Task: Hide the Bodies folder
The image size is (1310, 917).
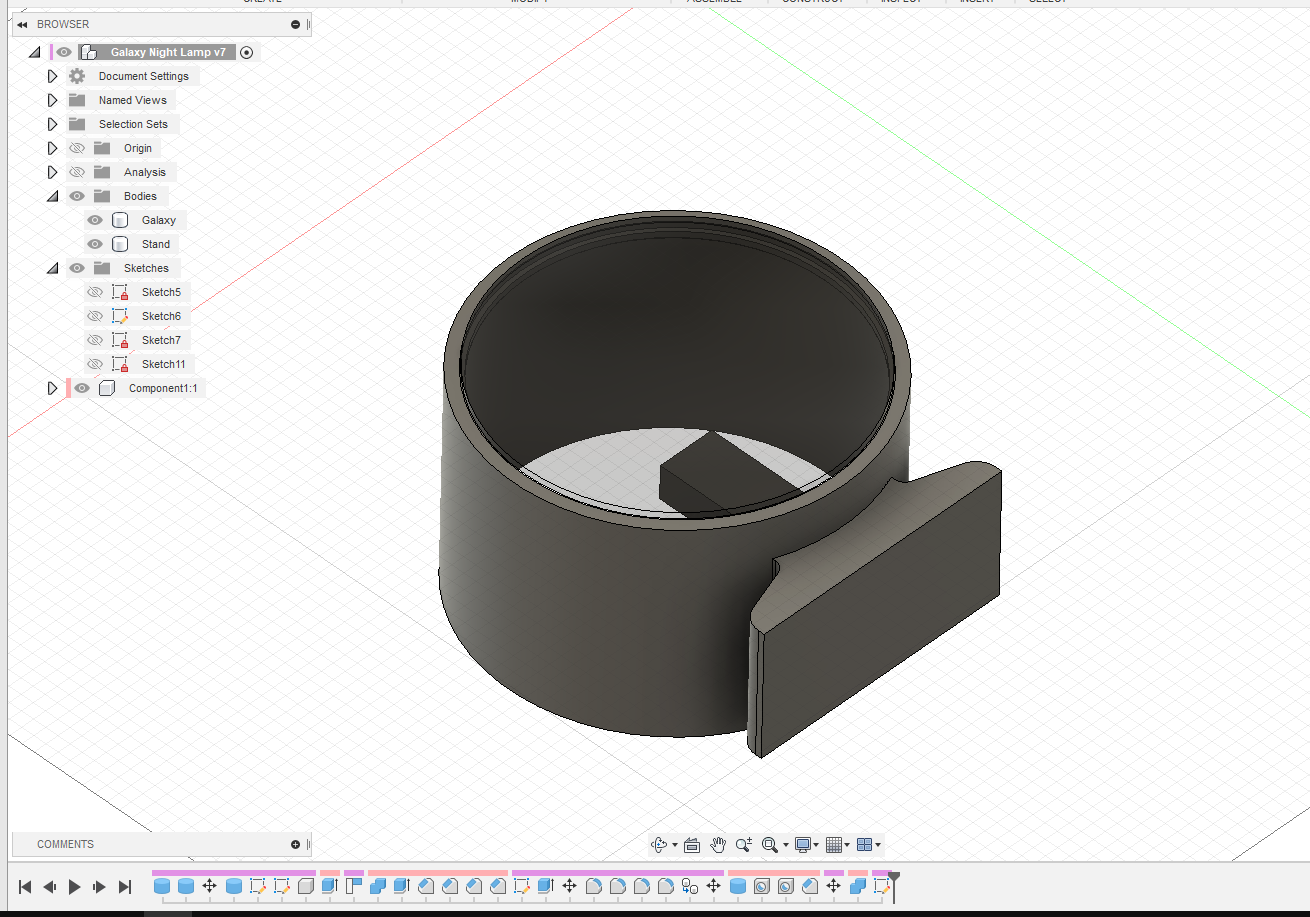Action: [77, 196]
